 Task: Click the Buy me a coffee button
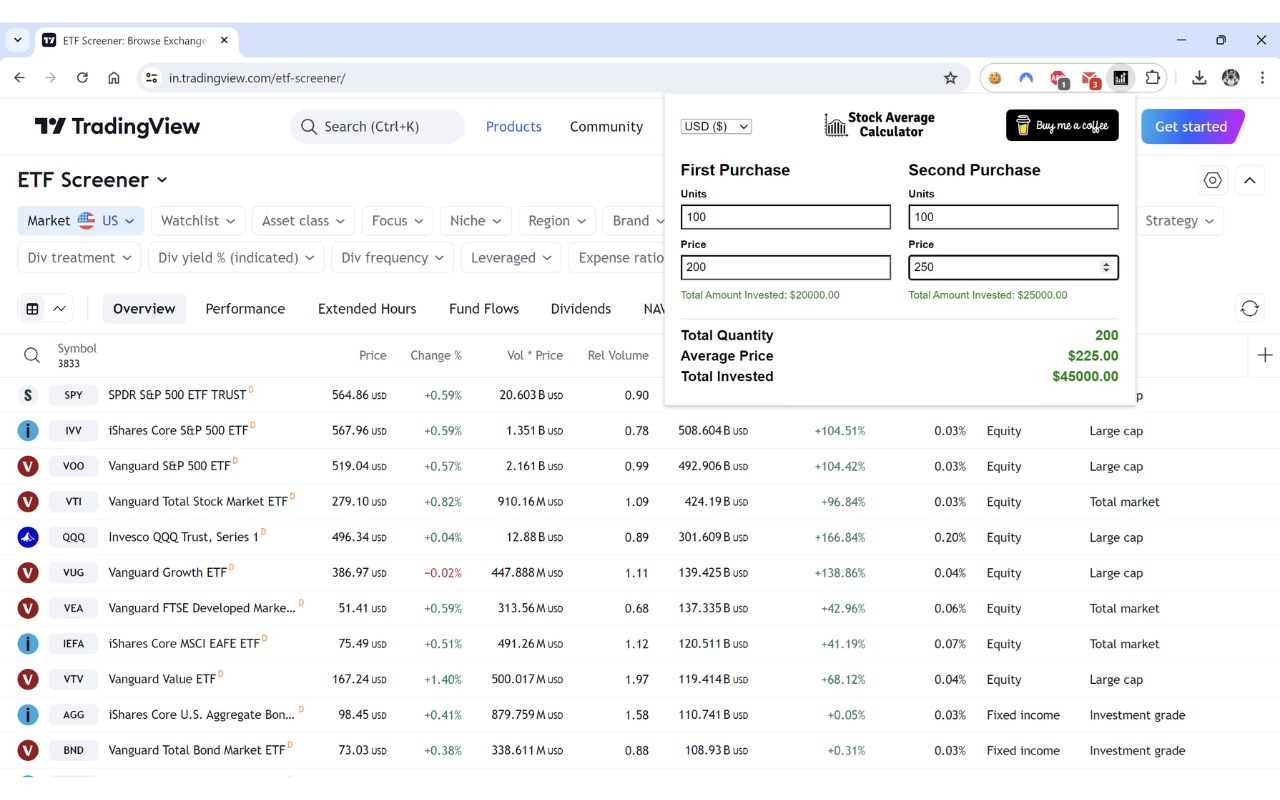coord(1062,126)
